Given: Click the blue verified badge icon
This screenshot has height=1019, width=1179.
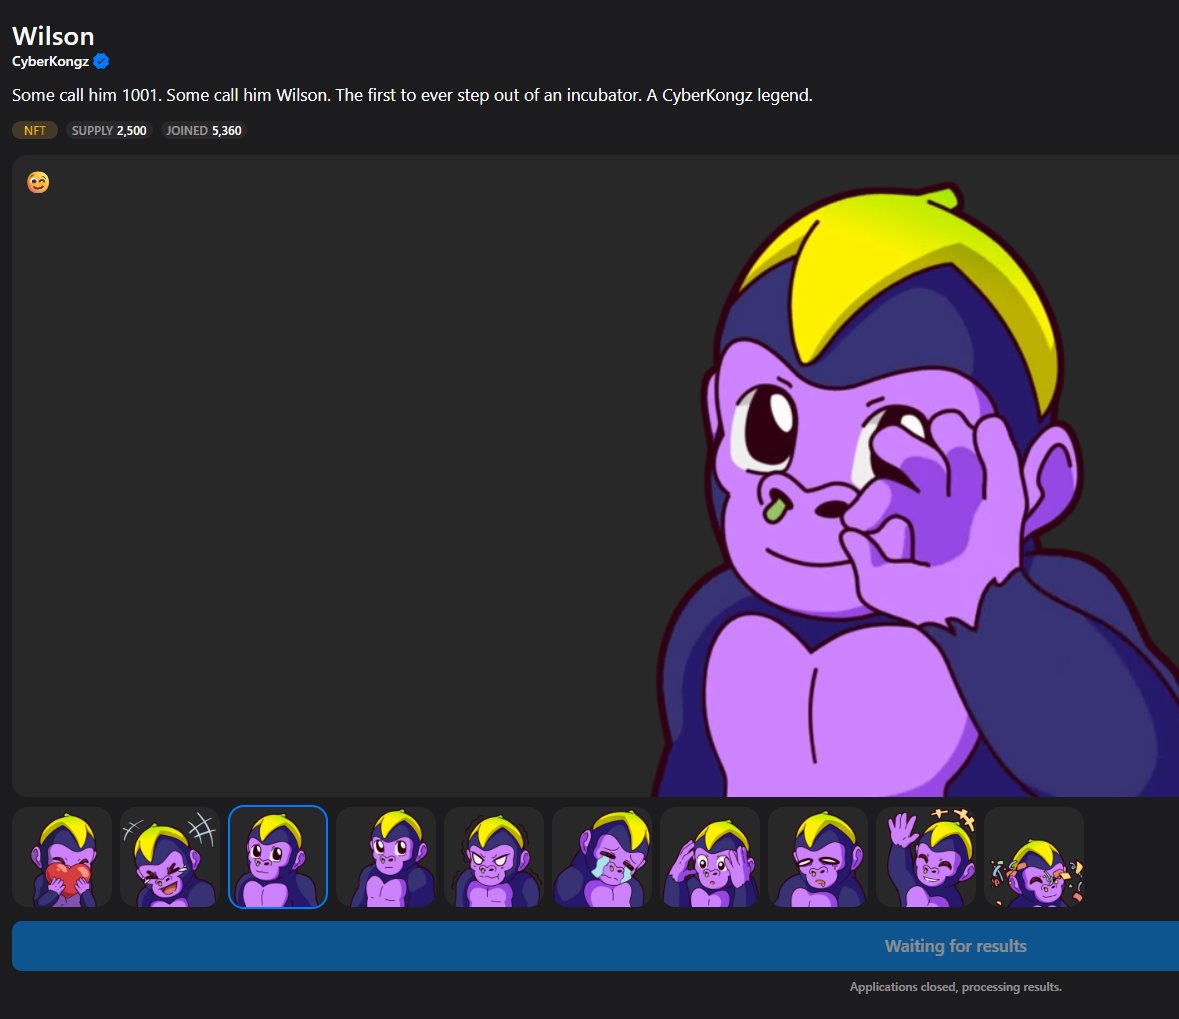Looking at the screenshot, I should click(102, 62).
